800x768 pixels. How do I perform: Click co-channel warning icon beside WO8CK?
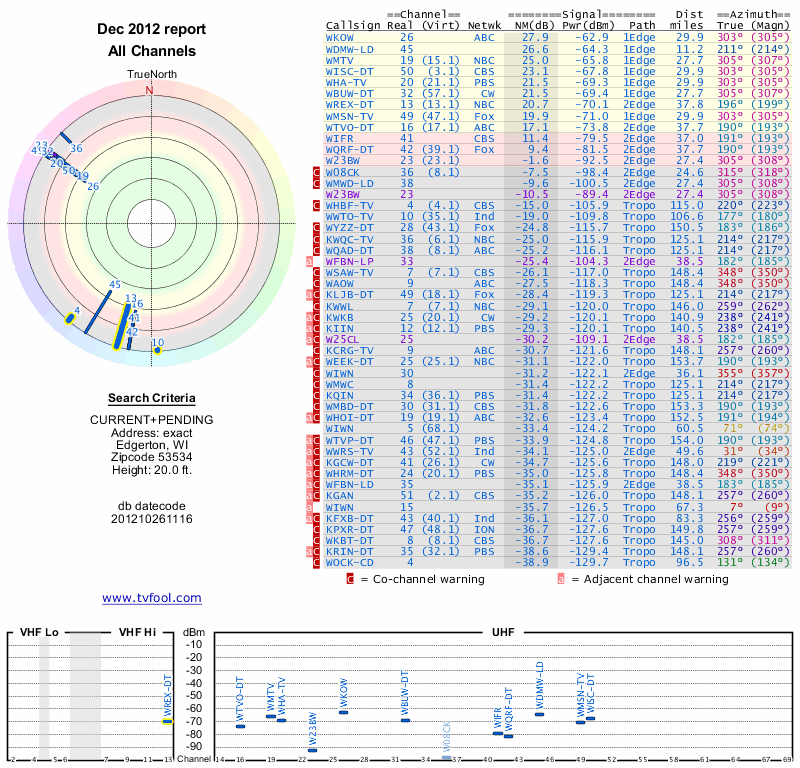tap(317, 172)
